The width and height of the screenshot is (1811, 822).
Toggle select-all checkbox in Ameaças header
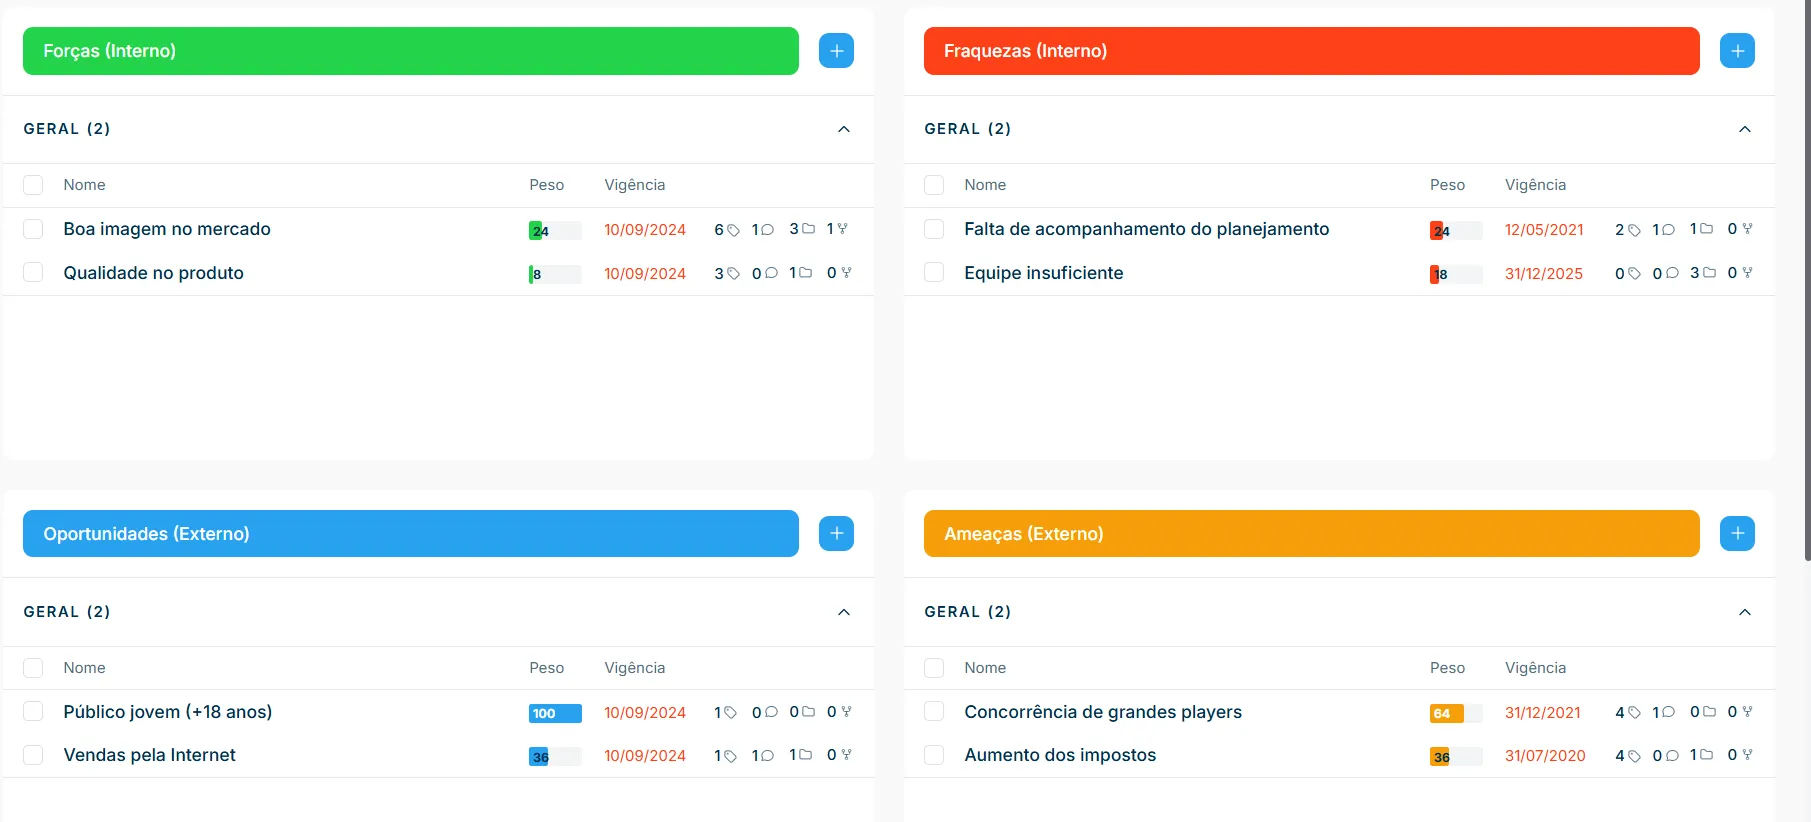(934, 668)
